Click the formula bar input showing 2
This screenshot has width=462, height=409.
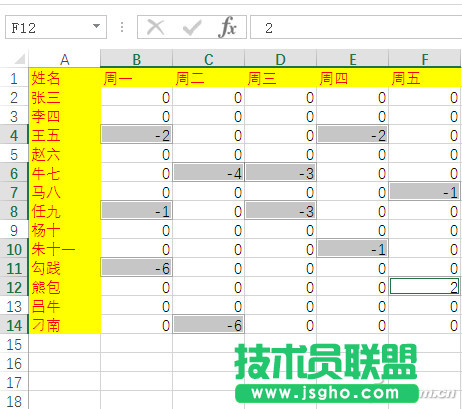pos(356,27)
